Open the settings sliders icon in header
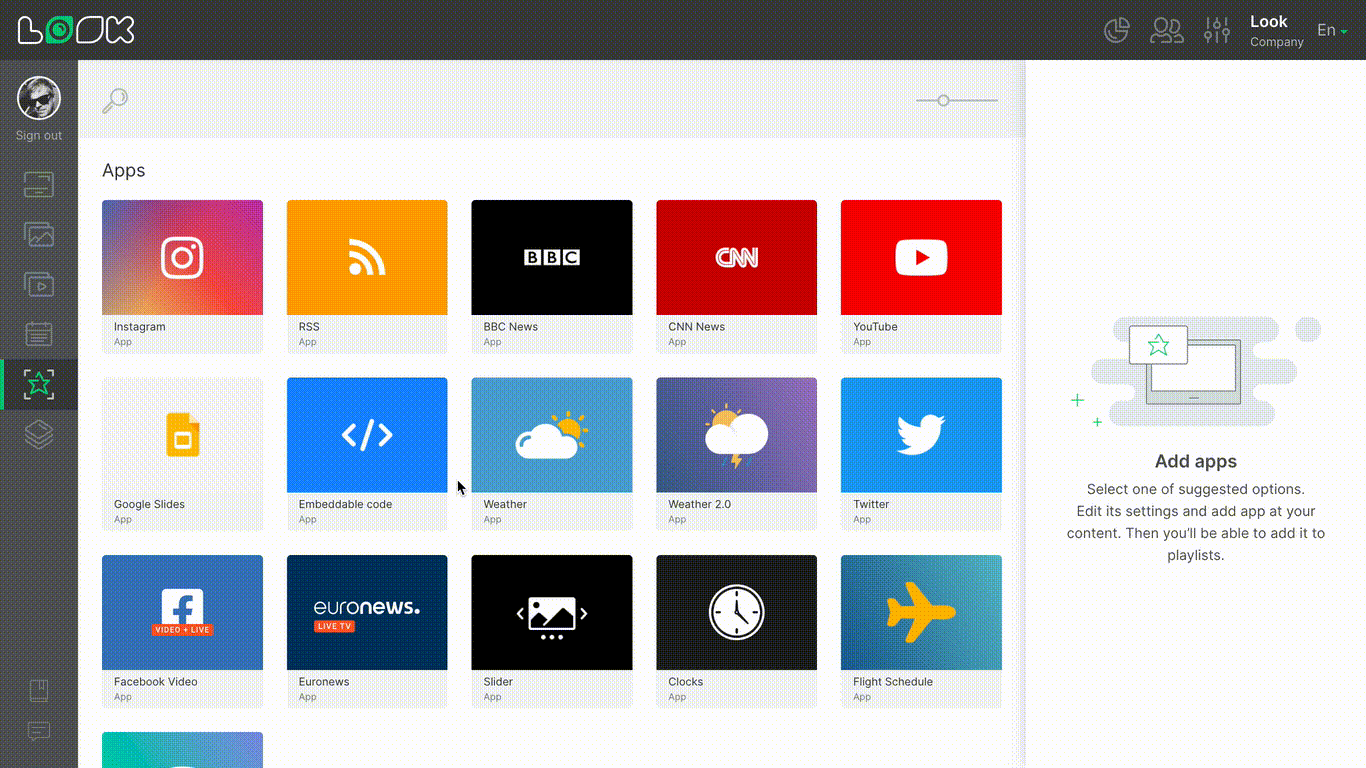This screenshot has height=768, width=1366. coord(1216,31)
